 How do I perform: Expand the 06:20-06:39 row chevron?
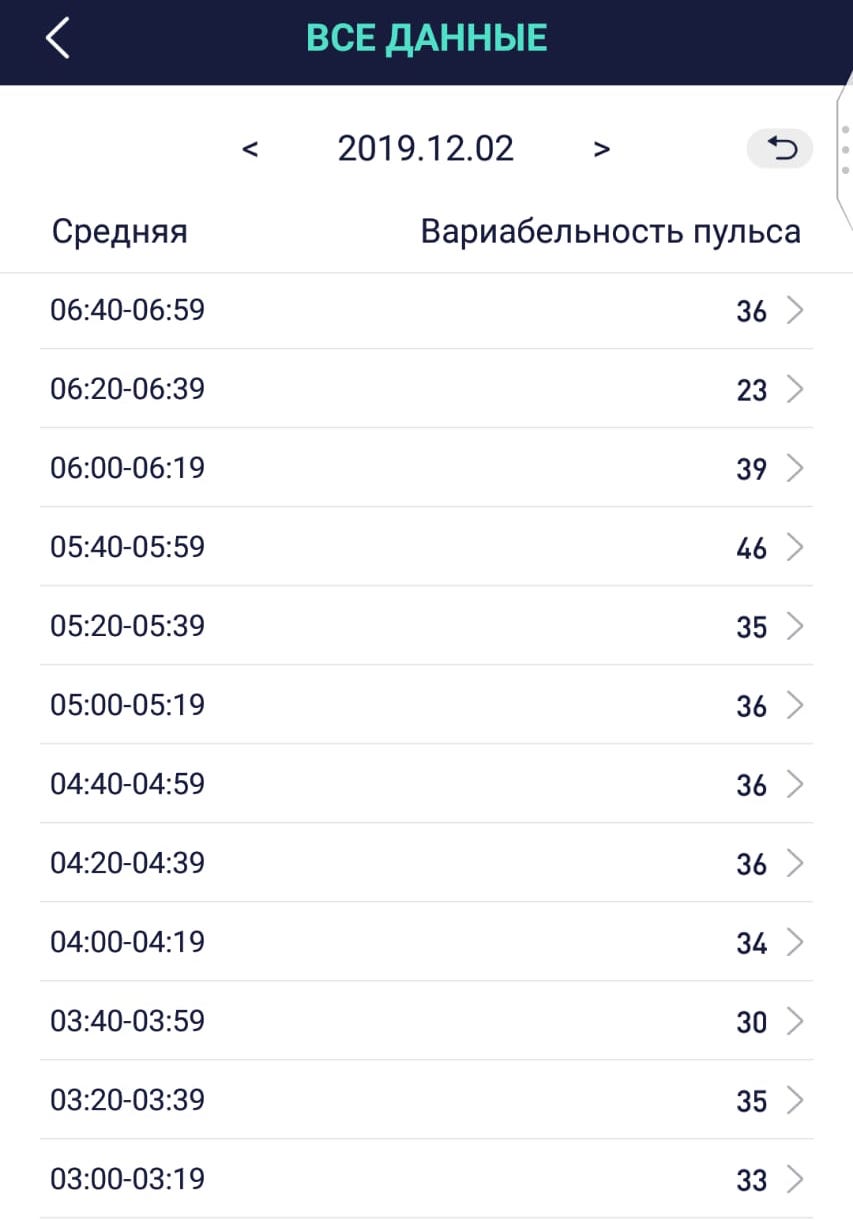tap(795, 389)
